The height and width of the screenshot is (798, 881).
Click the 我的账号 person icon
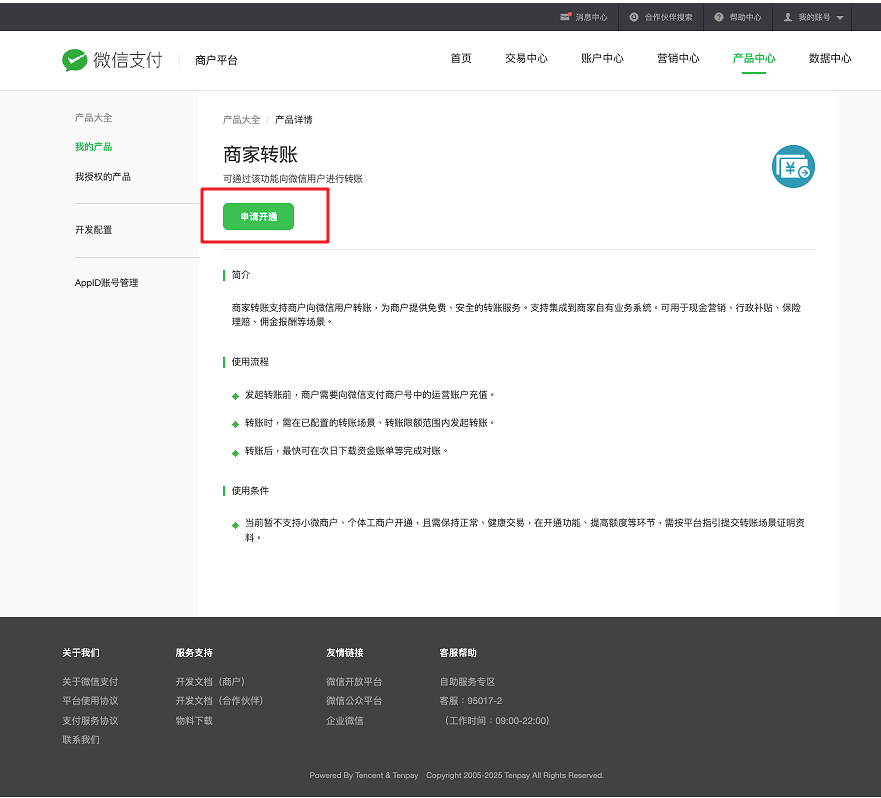click(788, 17)
